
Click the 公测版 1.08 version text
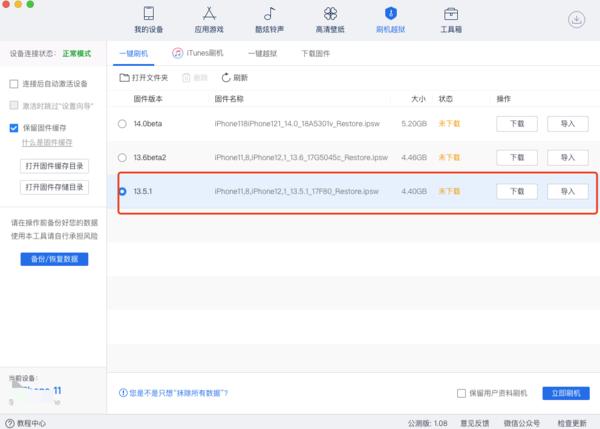click(427, 423)
